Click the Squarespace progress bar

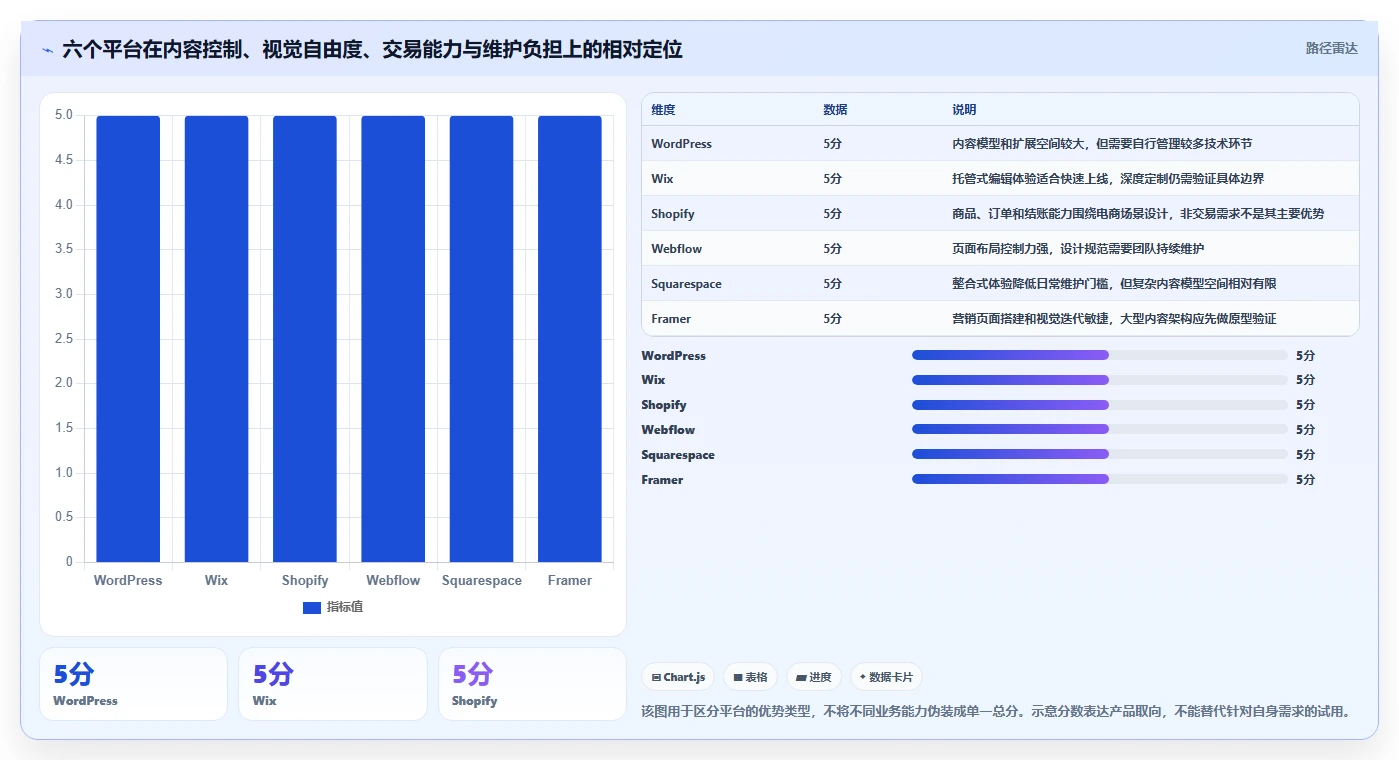click(1099, 455)
